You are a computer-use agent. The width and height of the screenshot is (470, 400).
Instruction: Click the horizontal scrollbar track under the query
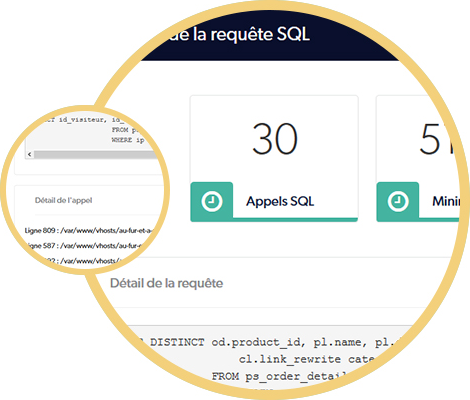(97, 154)
